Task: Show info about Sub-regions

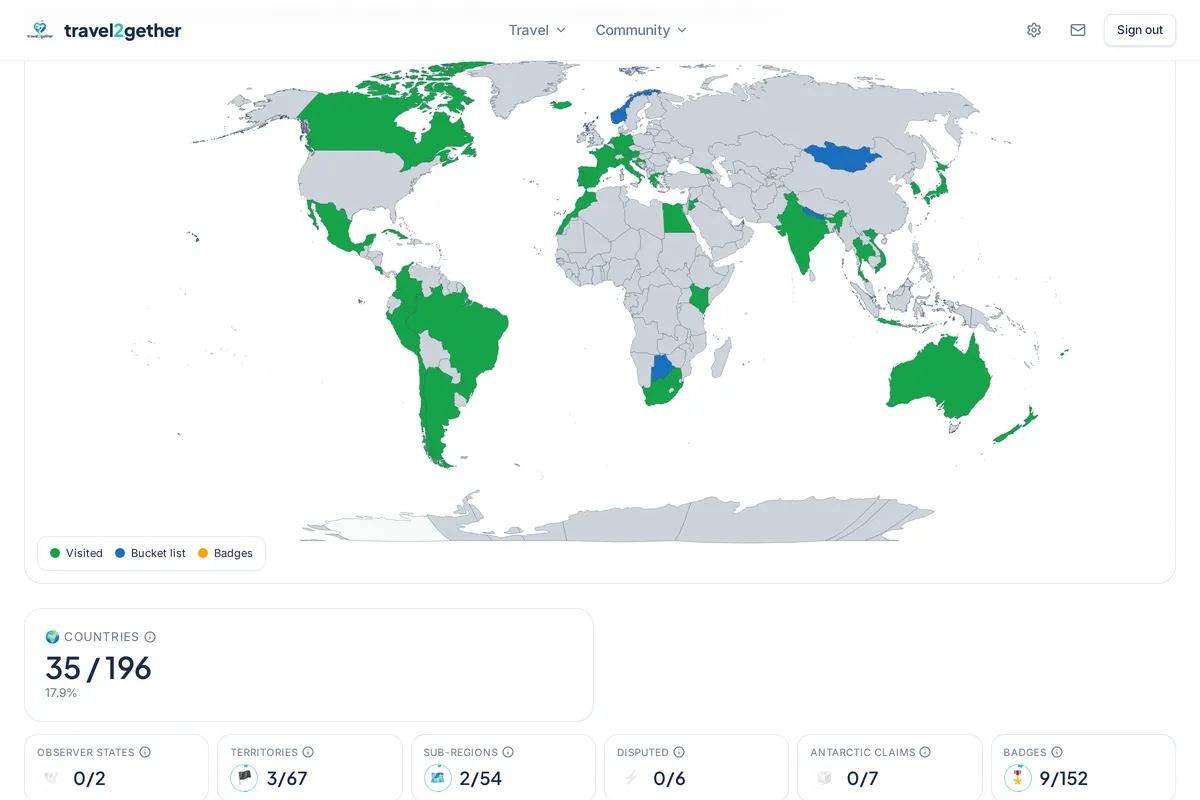Action: coord(508,752)
